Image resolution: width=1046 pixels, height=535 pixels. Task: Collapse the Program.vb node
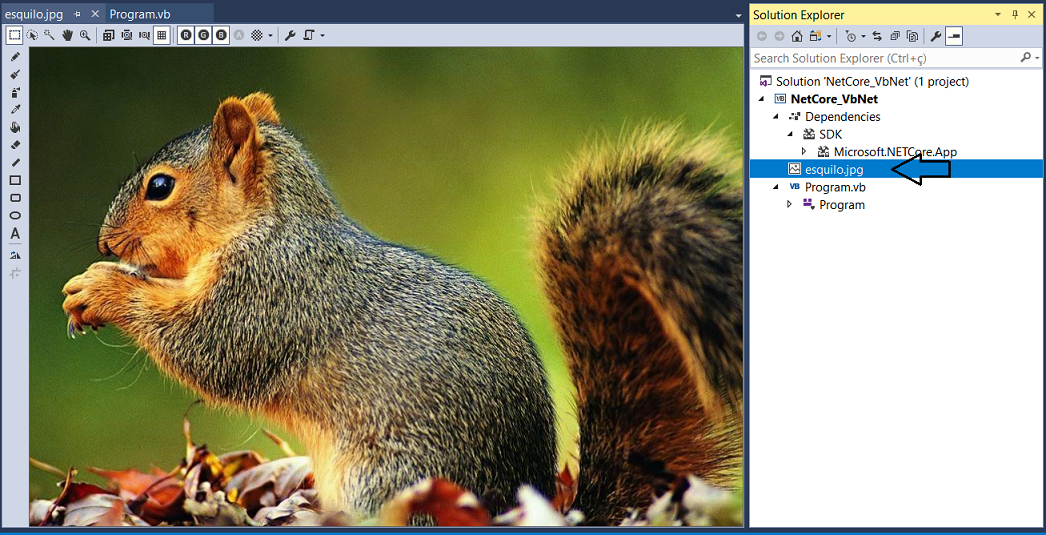[776, 187]
